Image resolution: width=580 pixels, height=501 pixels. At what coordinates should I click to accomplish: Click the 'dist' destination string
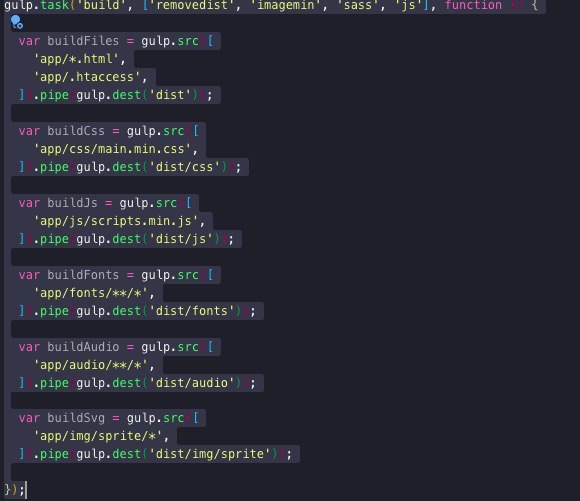coord(170,95)
